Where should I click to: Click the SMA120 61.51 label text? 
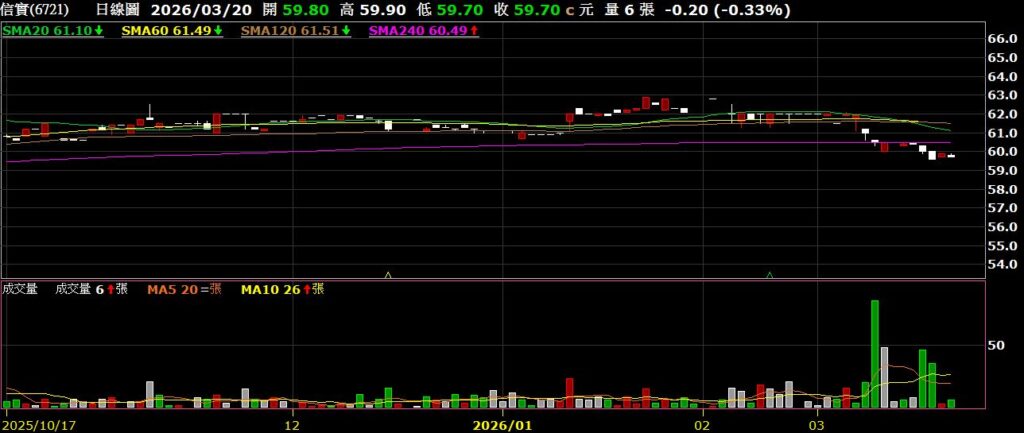pos(290,32)
